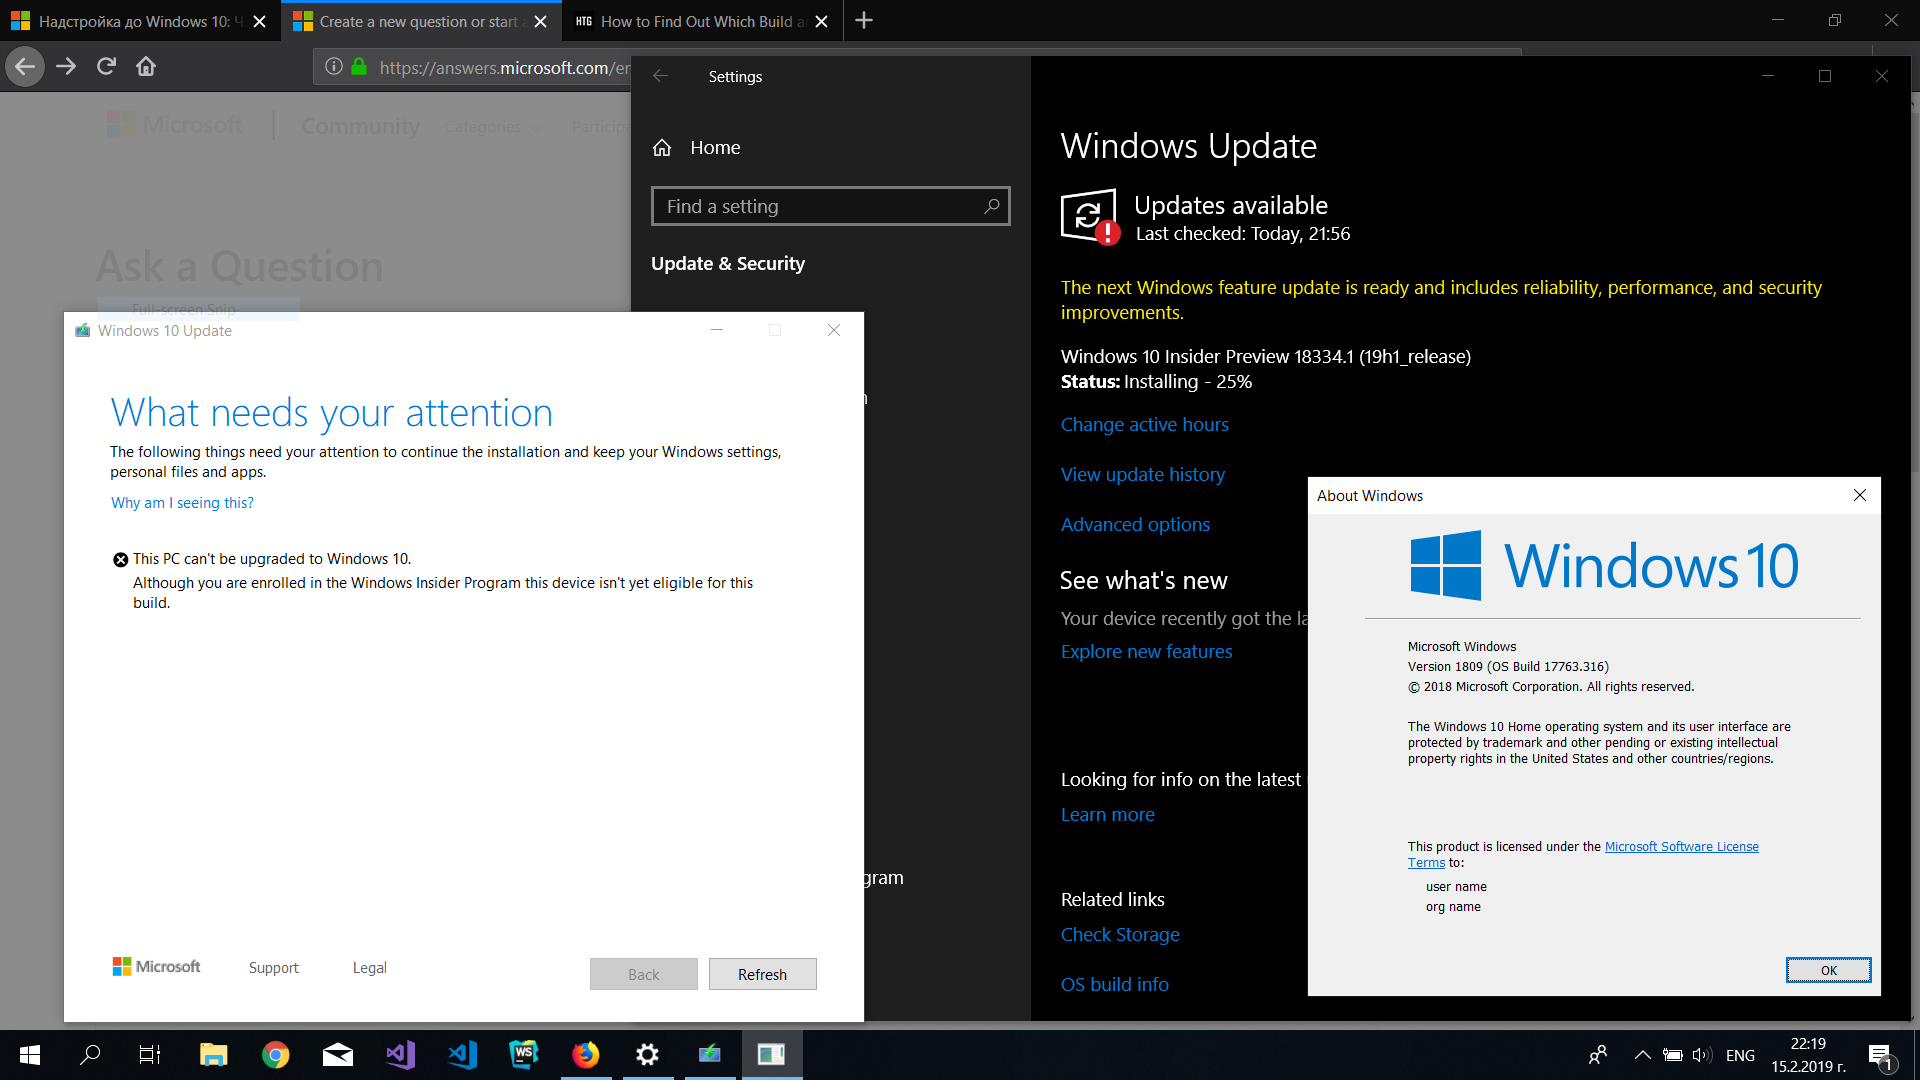The image size is (1920, 1080).
Task: Open volume control in system tray
Action: point(1702,1055)
